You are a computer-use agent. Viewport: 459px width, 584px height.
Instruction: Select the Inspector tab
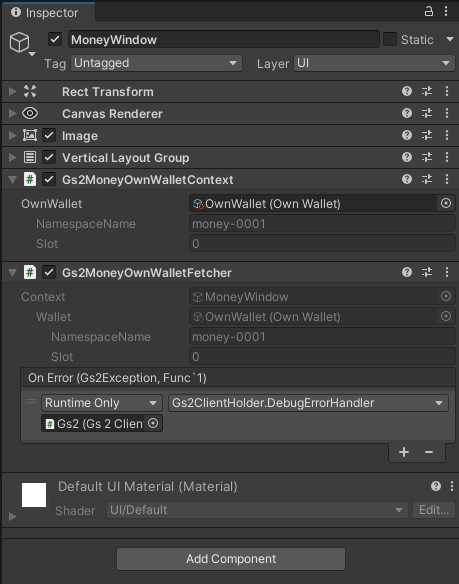click(x=48, y=12)
